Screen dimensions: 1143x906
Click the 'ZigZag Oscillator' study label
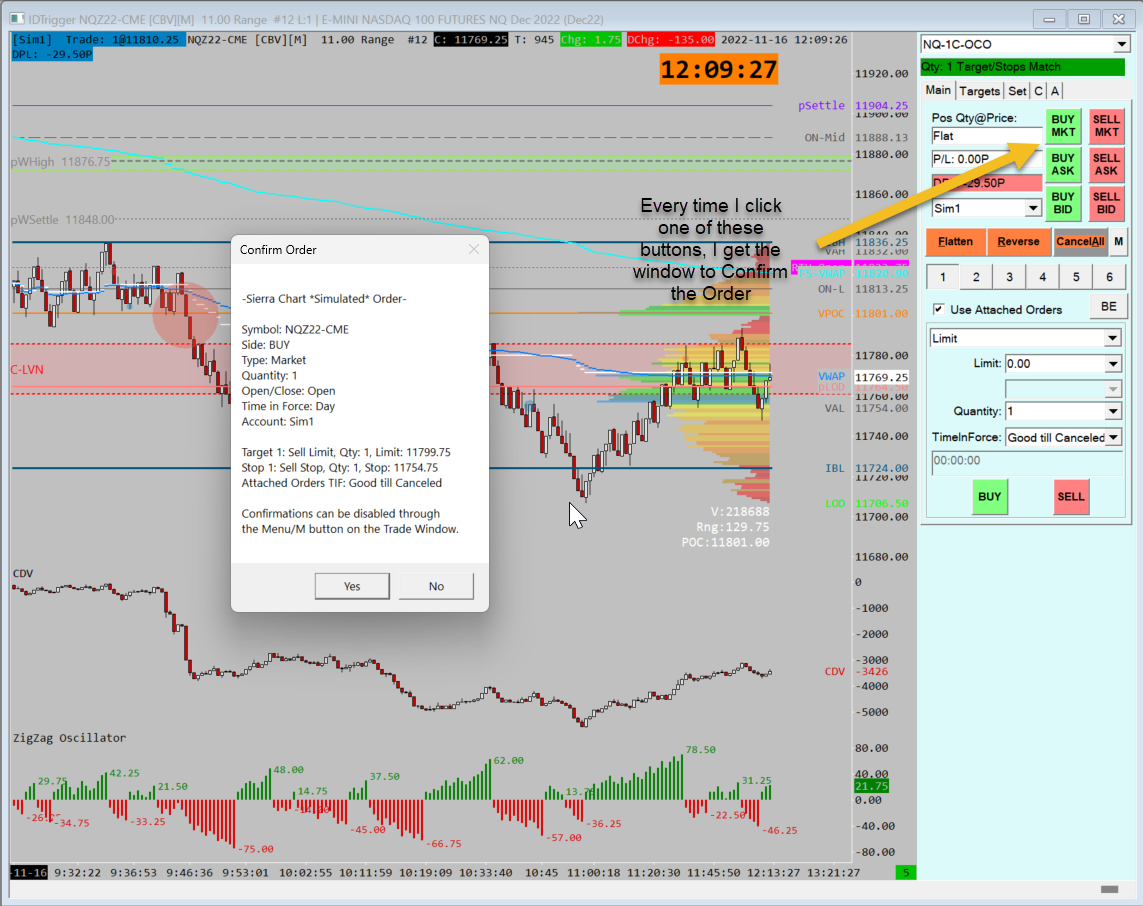pos(69,738)
